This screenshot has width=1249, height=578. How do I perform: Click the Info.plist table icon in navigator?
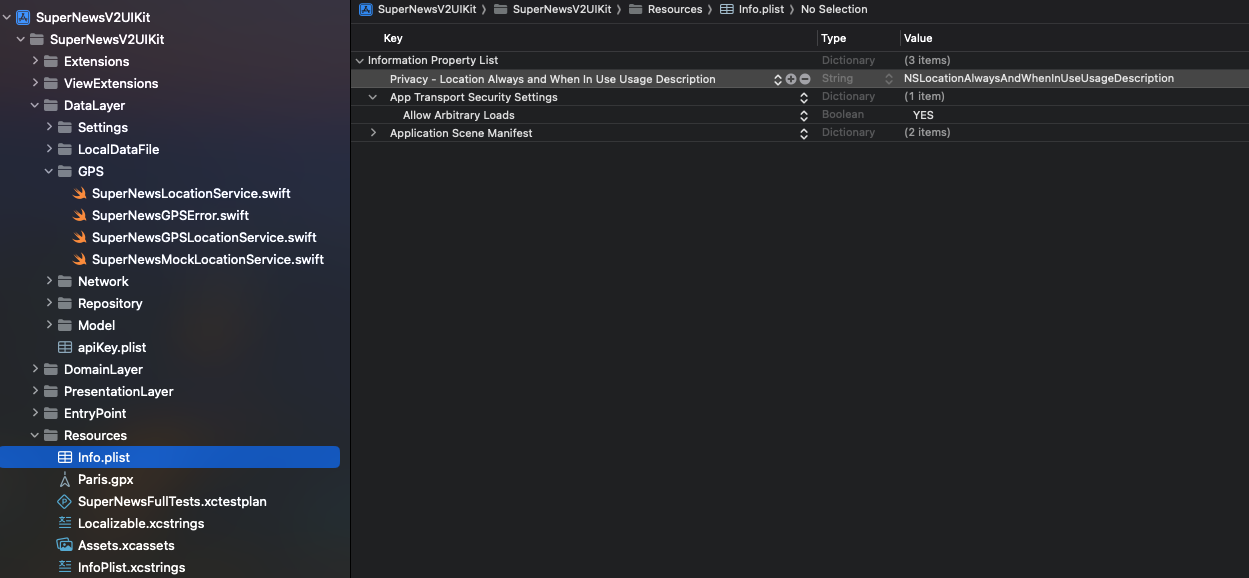pyautogui.click(x=65, y=457)
